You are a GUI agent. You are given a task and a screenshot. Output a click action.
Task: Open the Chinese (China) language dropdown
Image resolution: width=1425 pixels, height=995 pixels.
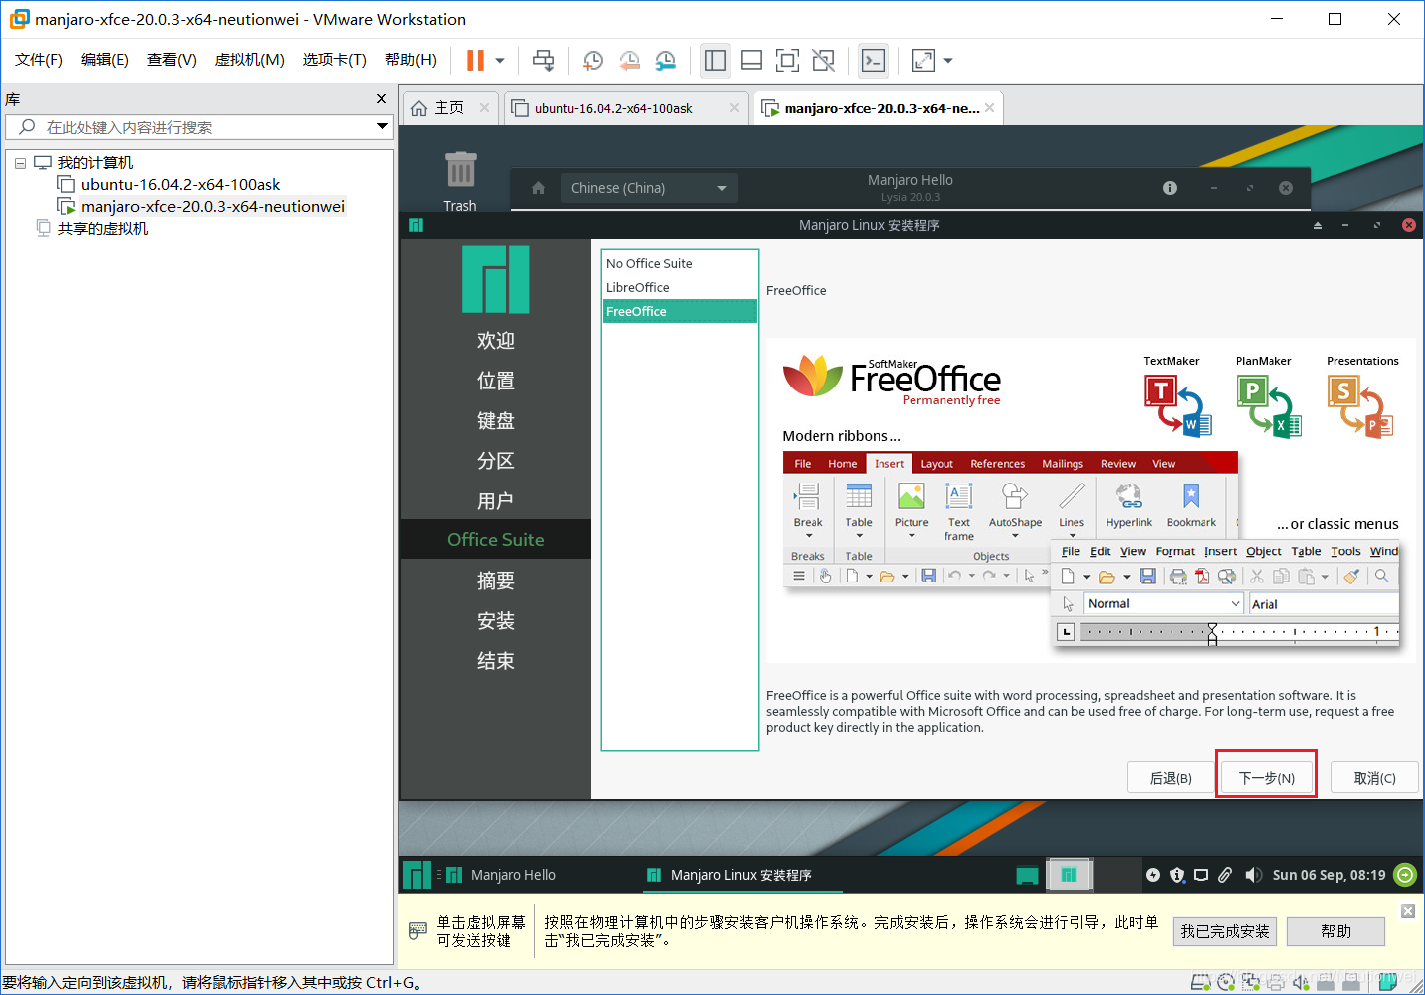[x=649, y=188]
